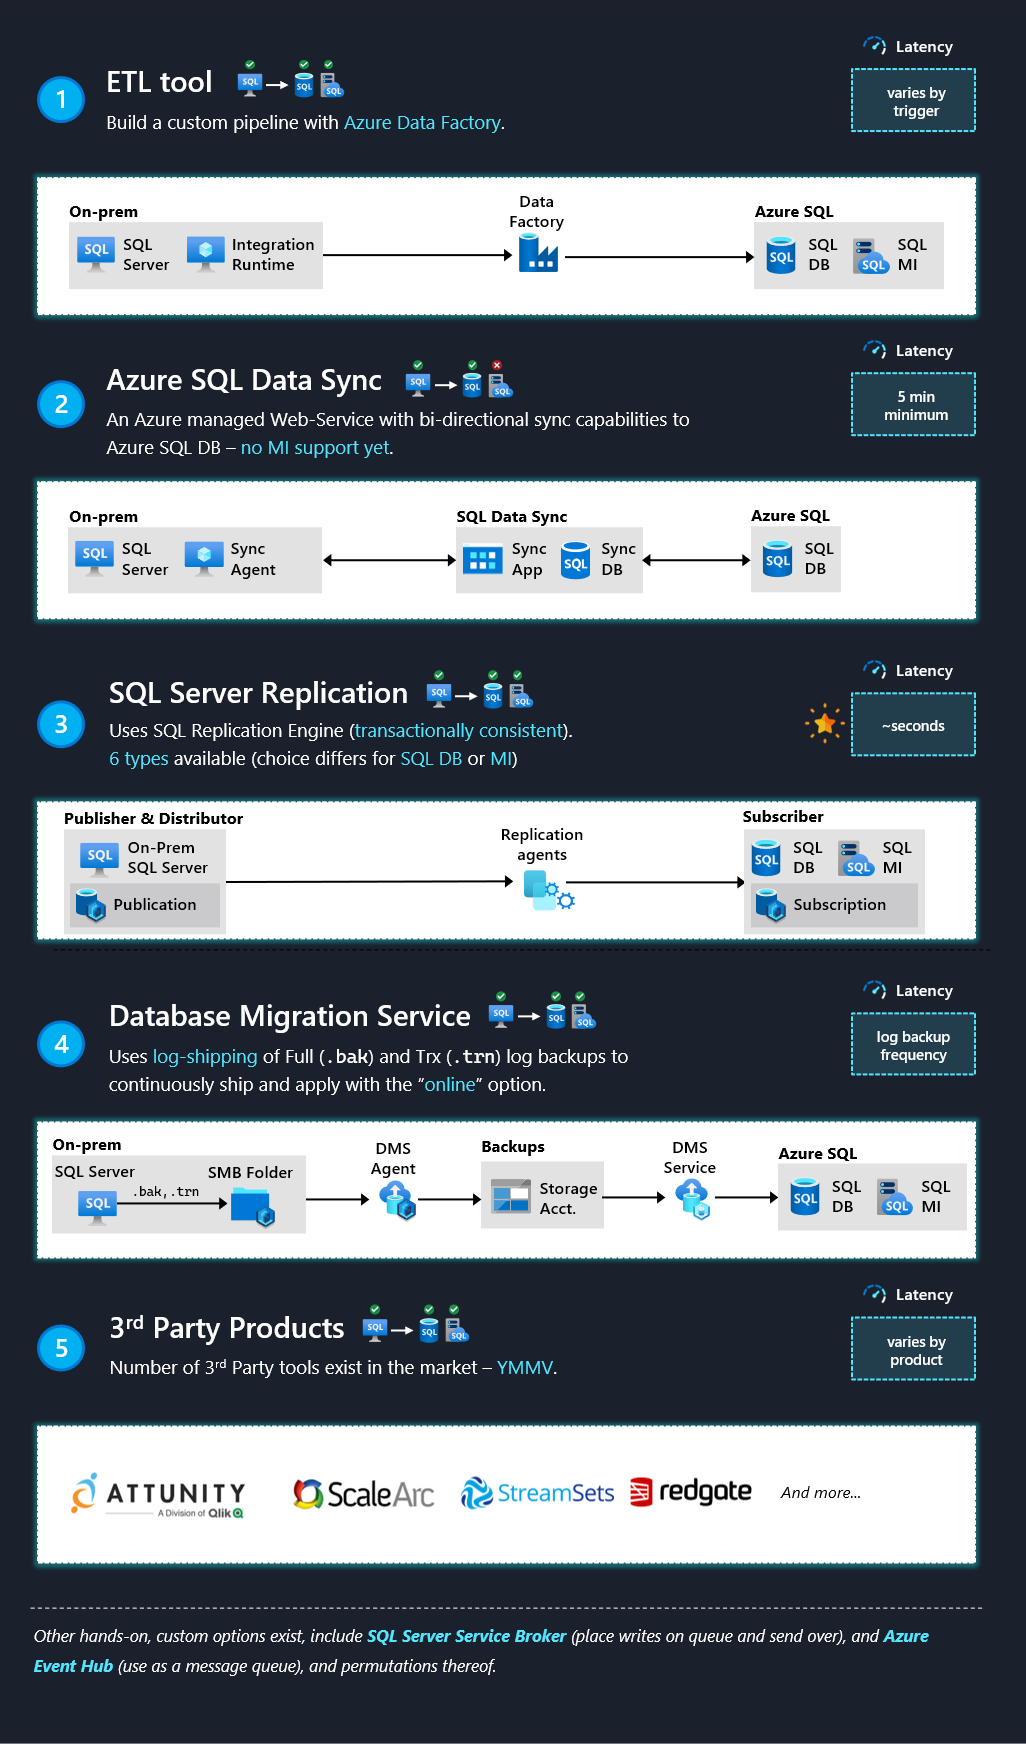Click the Sync Agent icon
This screenshot has width=1026, height=1744.
[x=204, y=559]
